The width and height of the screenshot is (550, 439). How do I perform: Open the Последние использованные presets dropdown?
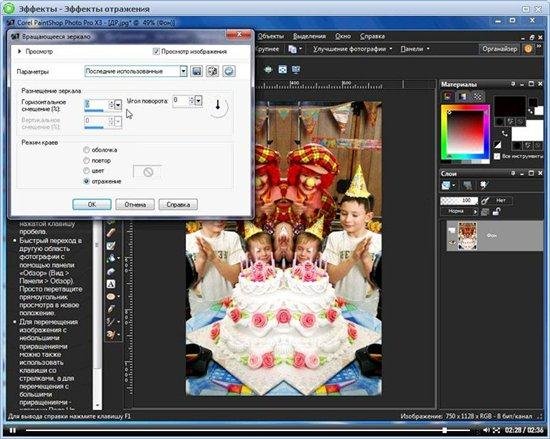[183, 71]
